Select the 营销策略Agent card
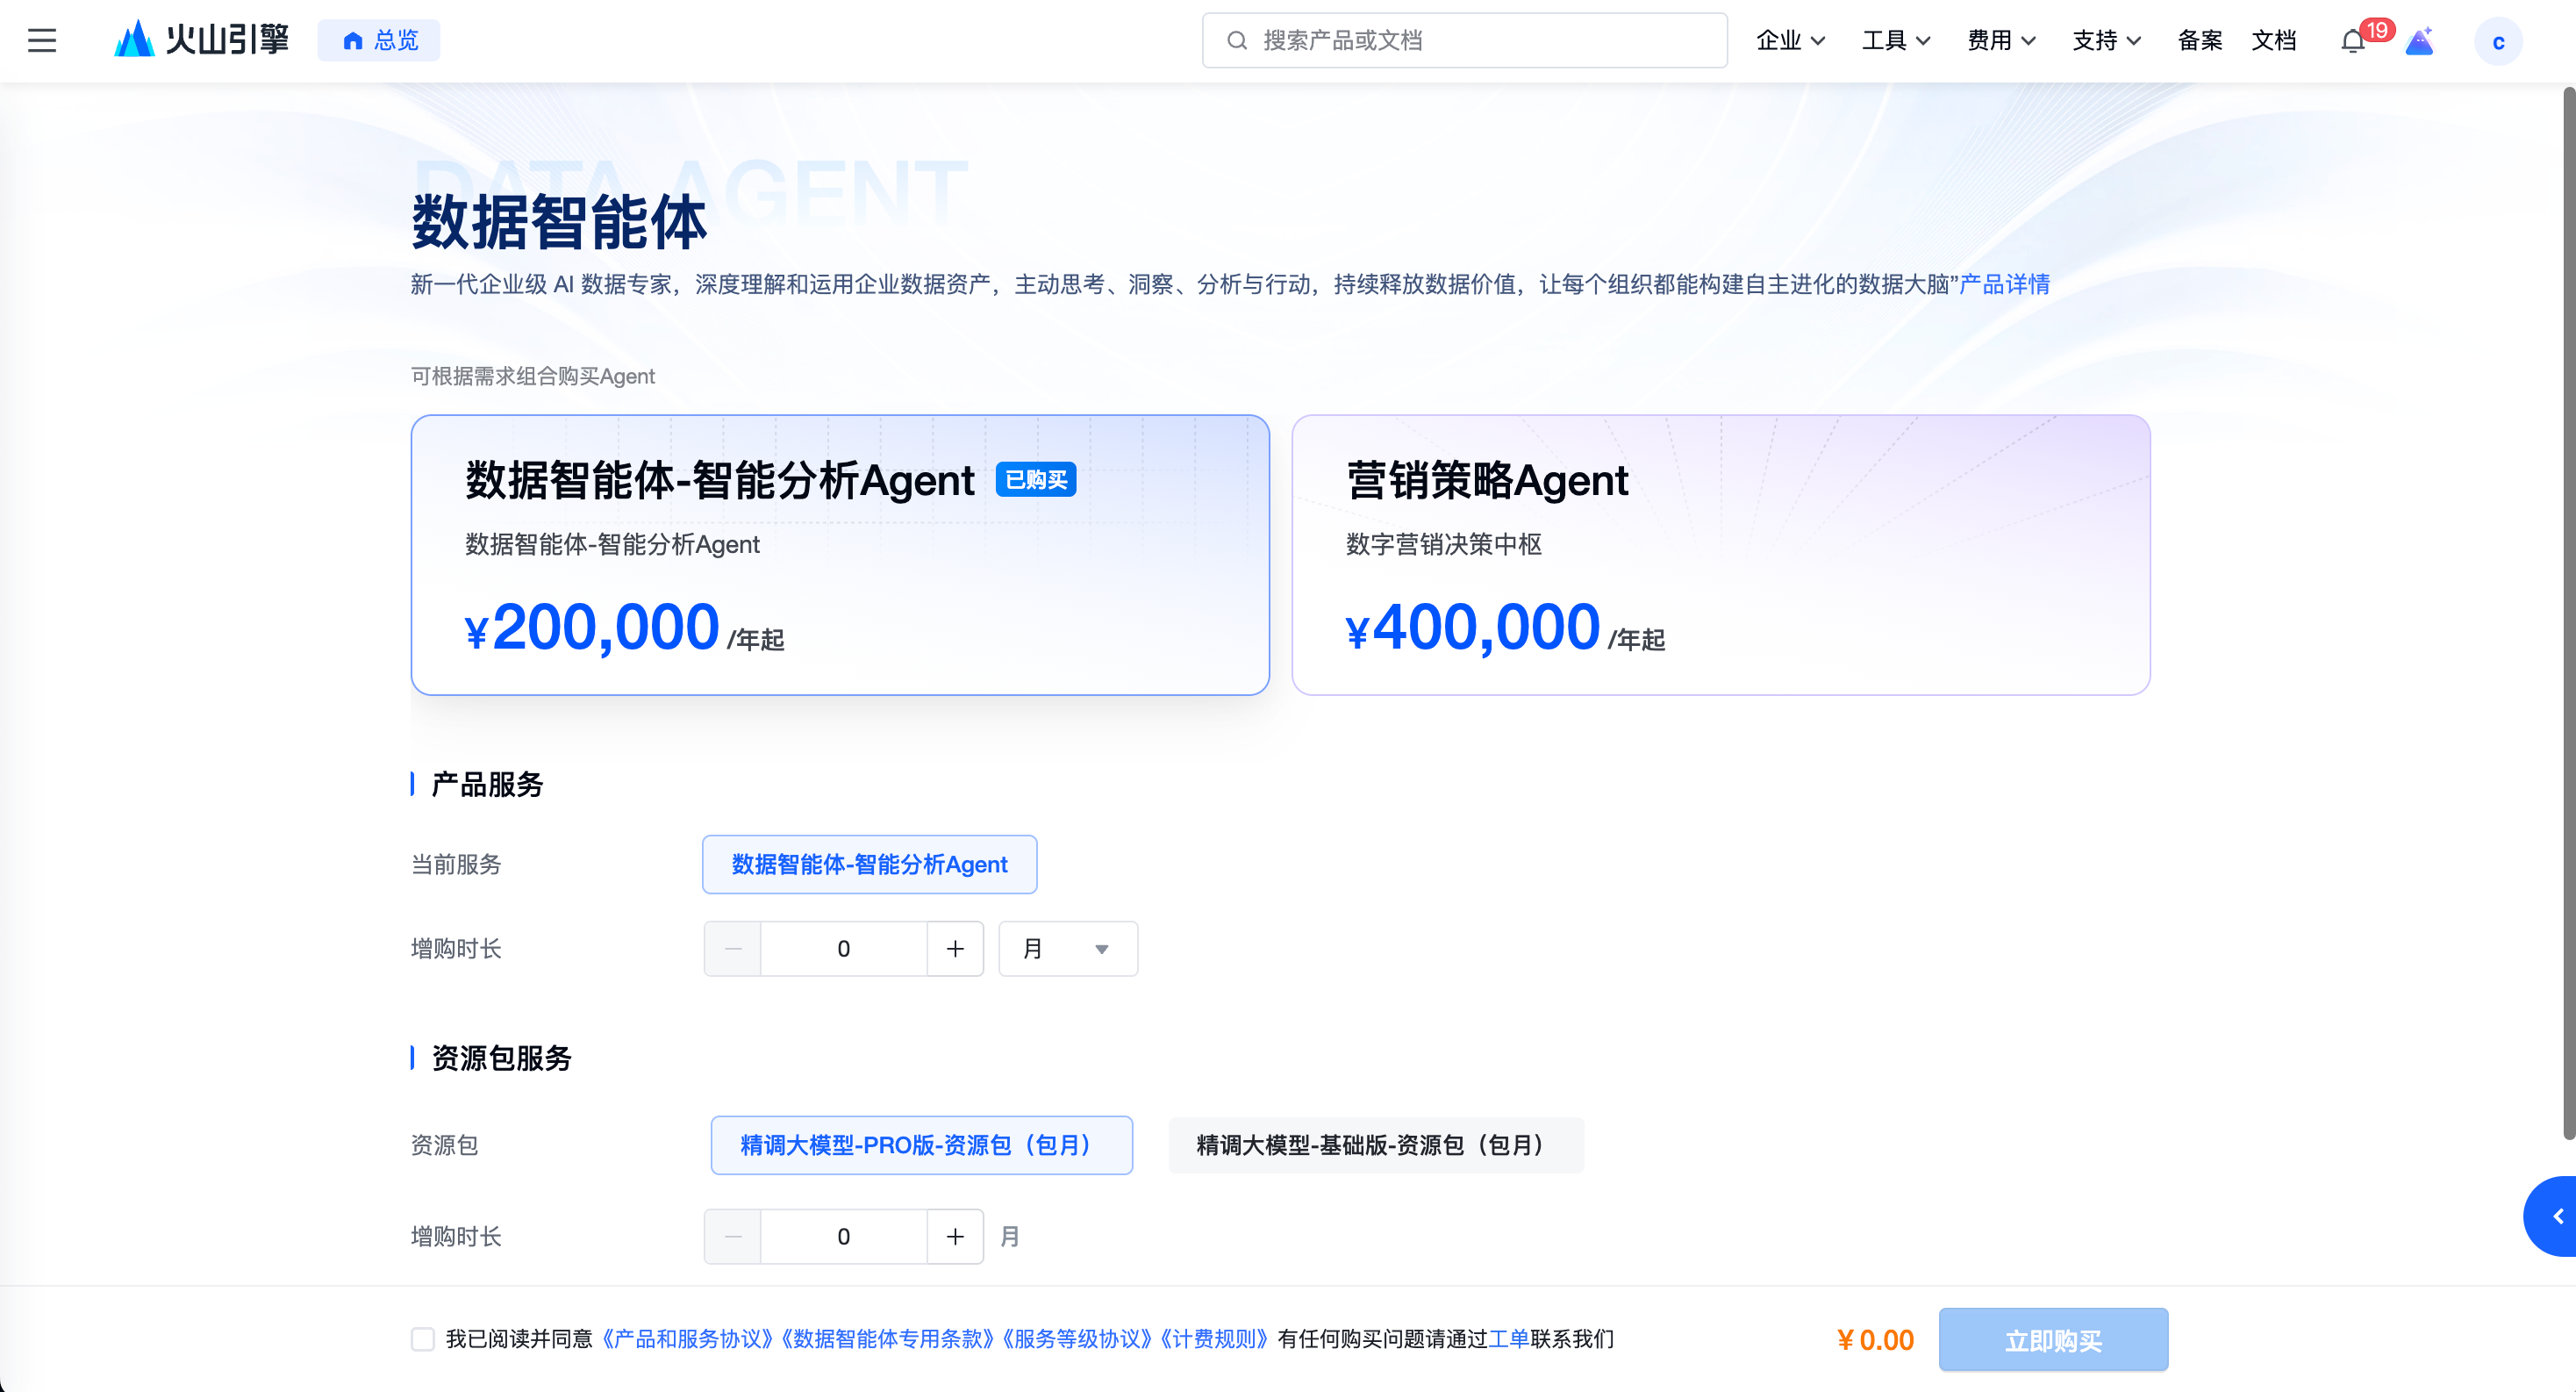This screenshot has height=1392, width=2576. click(1721, 555)
